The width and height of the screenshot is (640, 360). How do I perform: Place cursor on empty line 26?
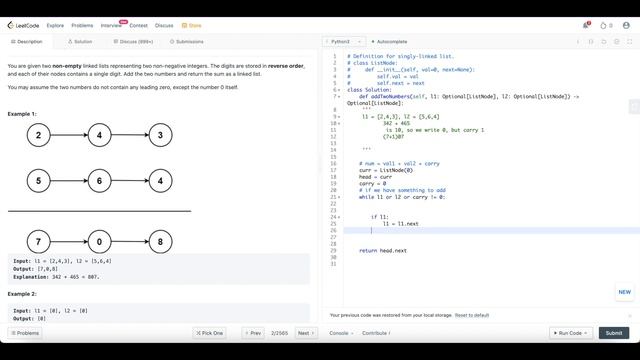[491, 231]
